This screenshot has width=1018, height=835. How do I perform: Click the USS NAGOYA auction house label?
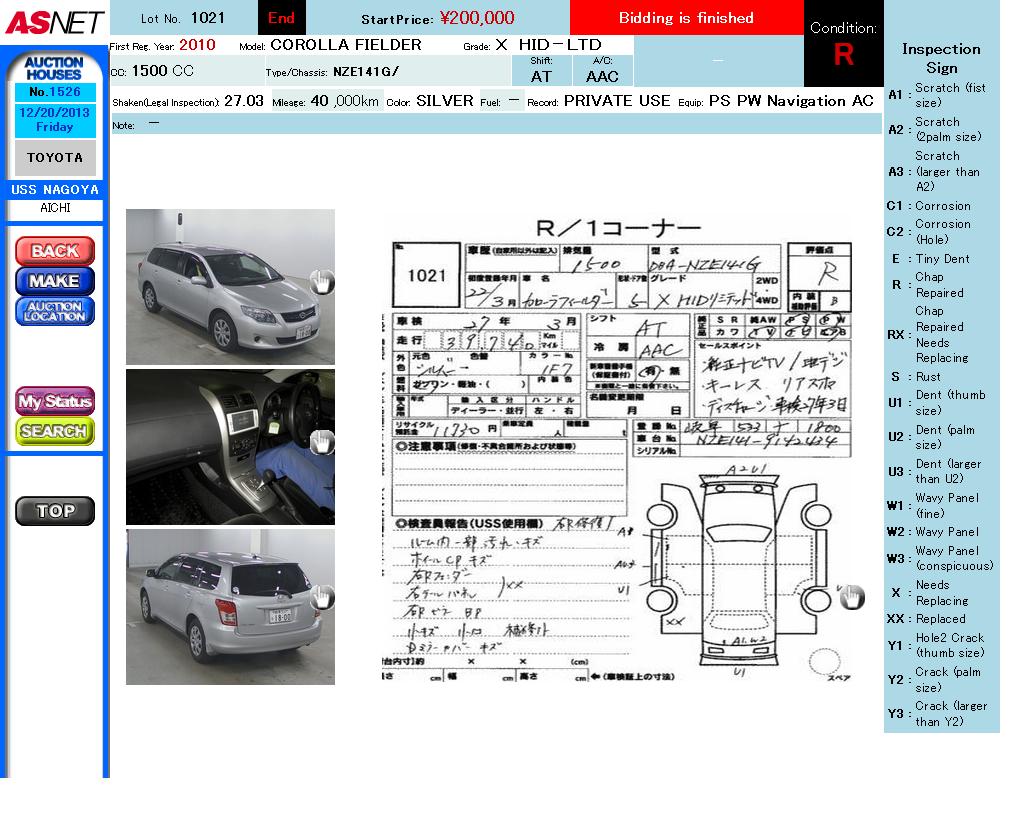tap(55, 190)
